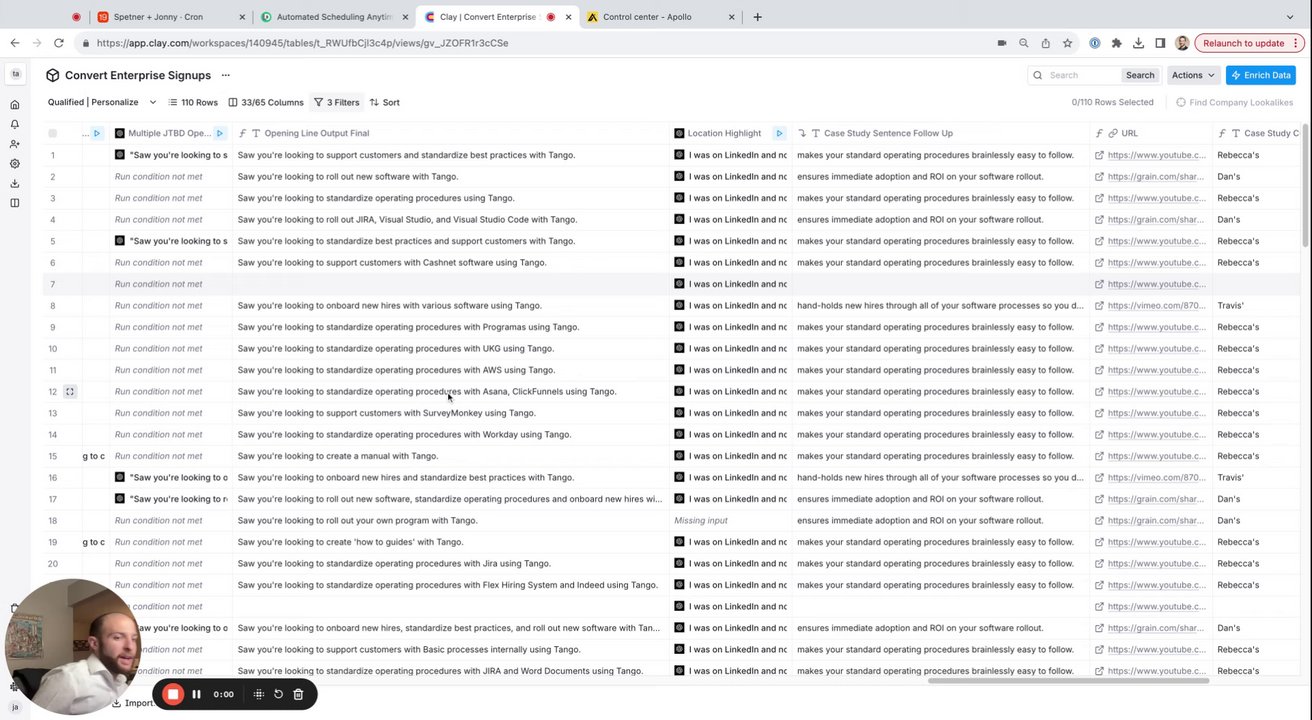Viewport: 1312px width, 720px height.
Task: Run the Location Highlight column play icon
Action: 779,133
